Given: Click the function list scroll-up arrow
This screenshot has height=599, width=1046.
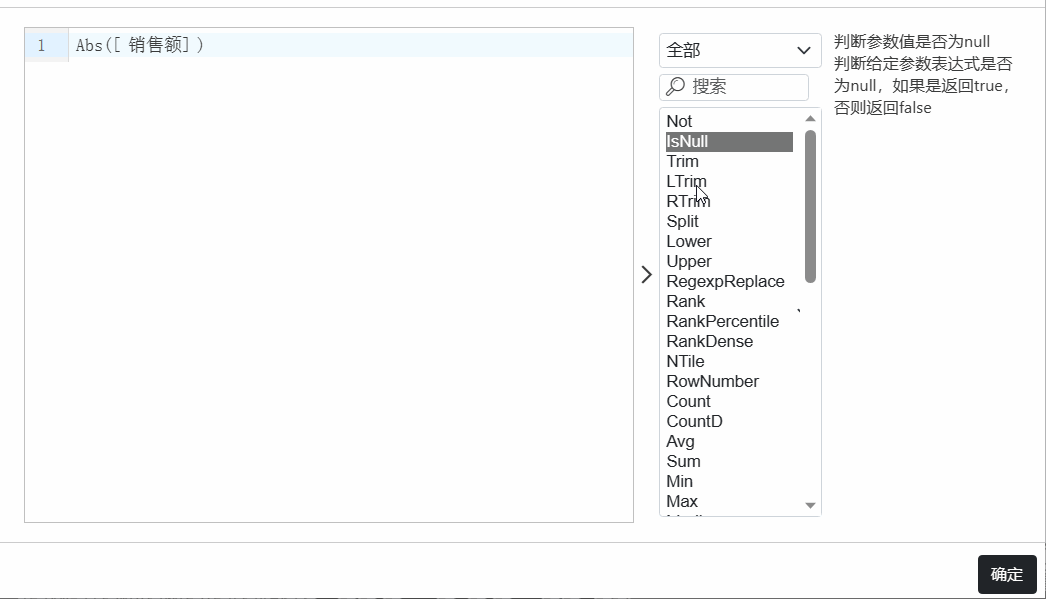Looking at the screenshot, I should (811, 119).
